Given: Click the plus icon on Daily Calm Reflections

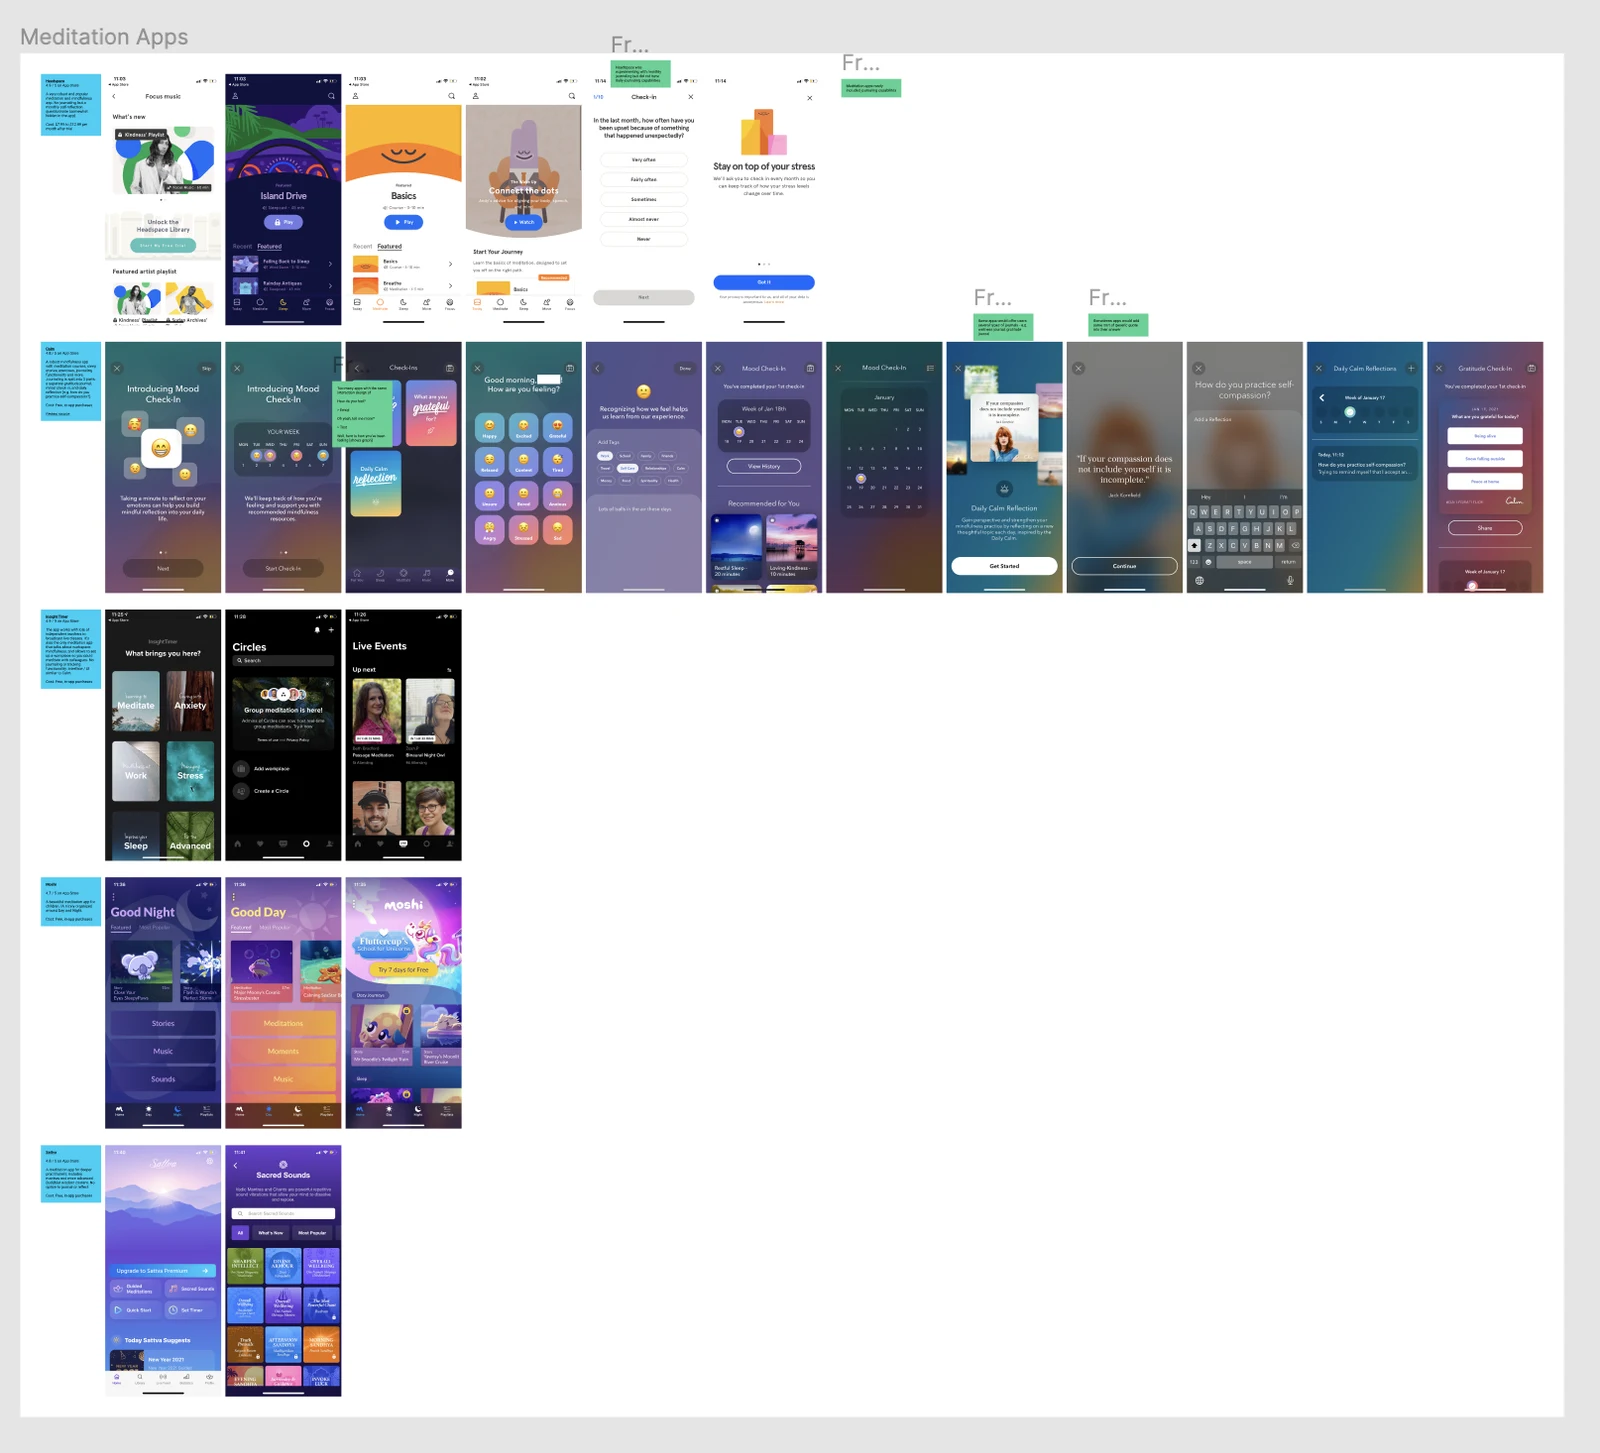Looking at the screenshot, I should 1411,368.
